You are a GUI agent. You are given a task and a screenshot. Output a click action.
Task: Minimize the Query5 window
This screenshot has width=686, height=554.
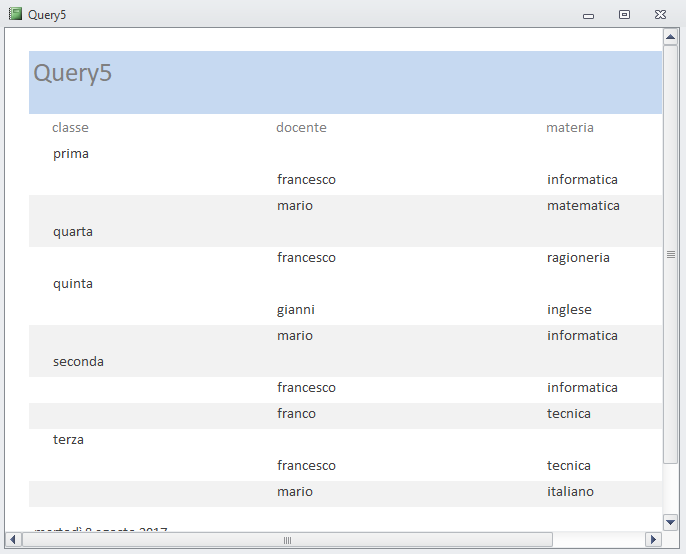(x=588, y=15)
